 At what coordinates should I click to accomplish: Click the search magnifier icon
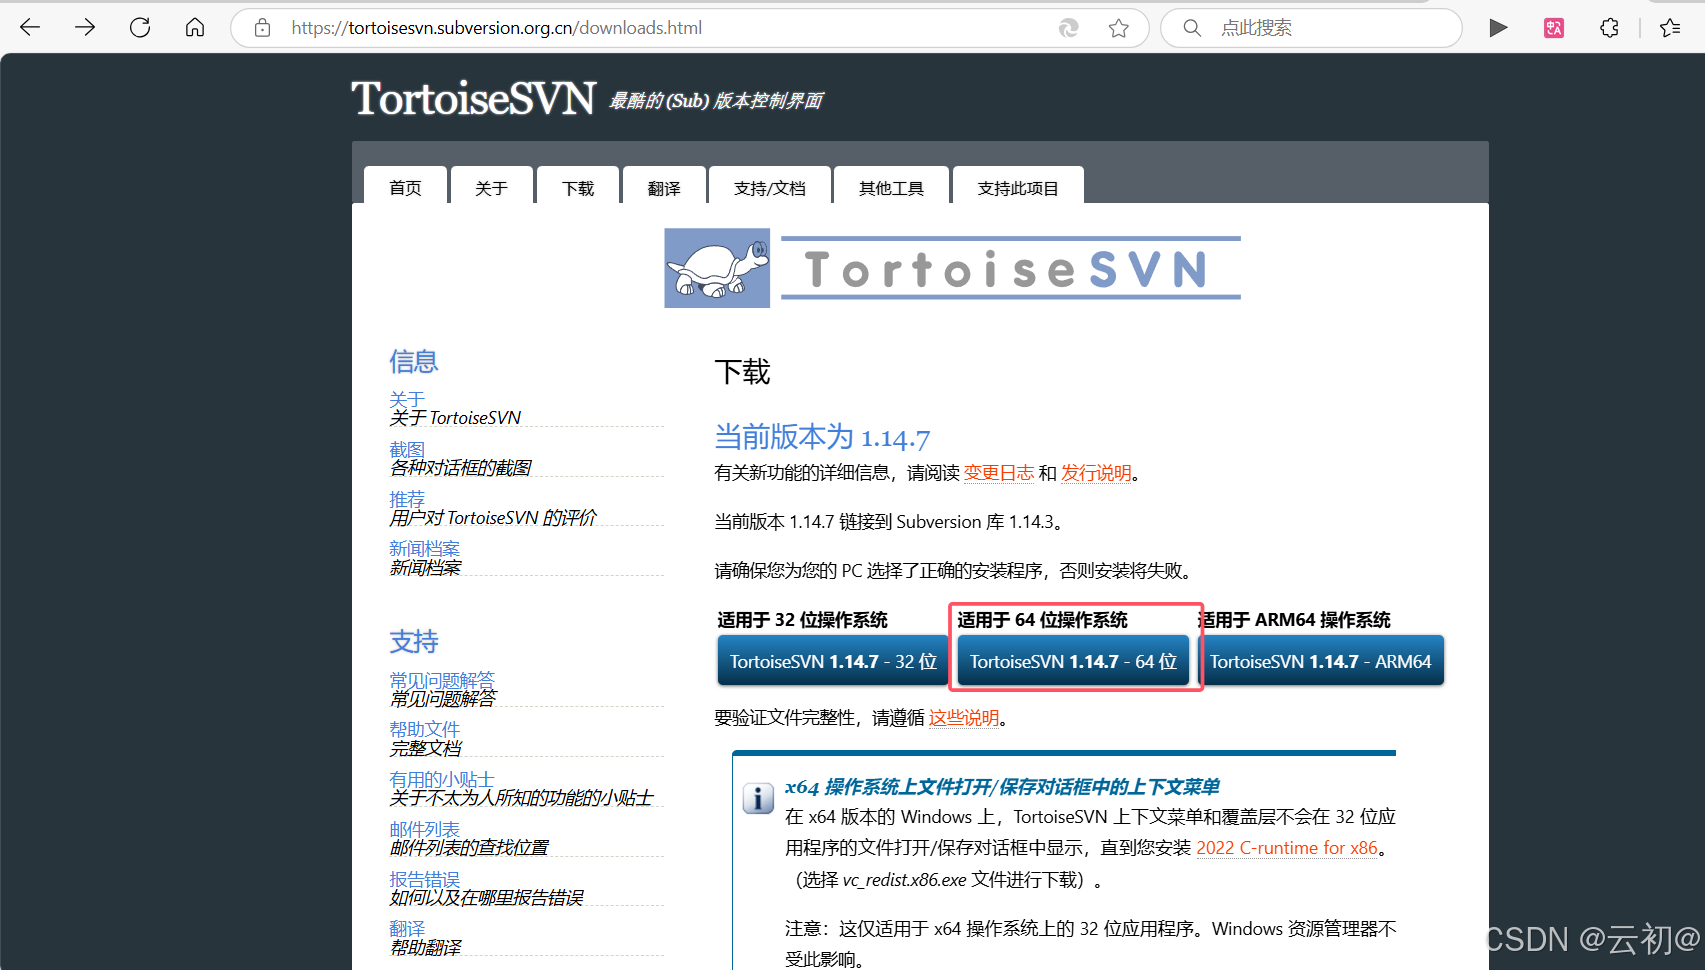1192,28
